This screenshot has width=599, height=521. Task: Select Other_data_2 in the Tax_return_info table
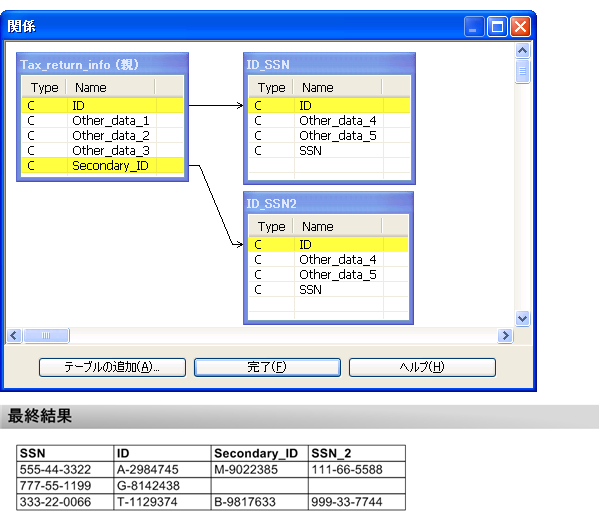tap(102, 136)
